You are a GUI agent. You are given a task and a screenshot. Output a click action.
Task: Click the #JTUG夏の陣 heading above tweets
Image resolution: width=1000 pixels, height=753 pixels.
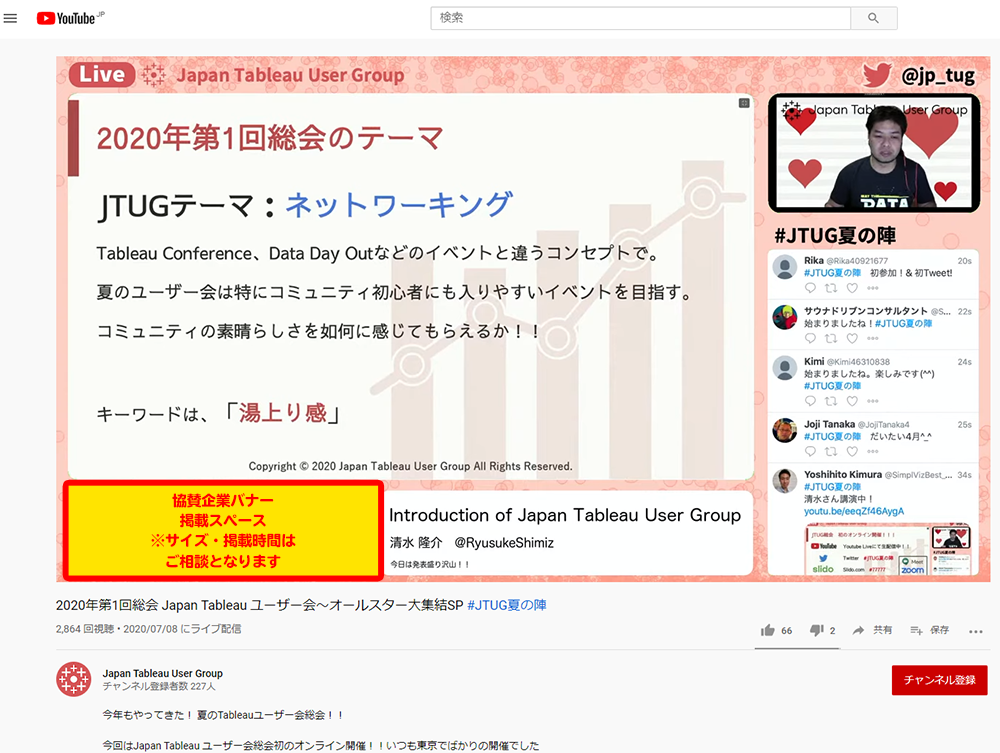tap(835, 235)
